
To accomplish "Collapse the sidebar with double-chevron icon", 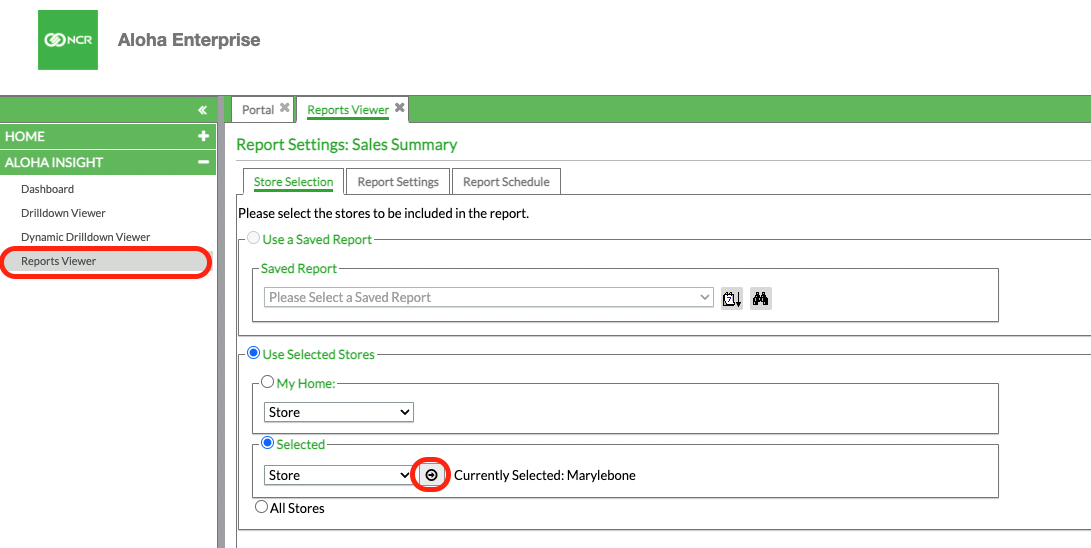I will click(202, 110).
